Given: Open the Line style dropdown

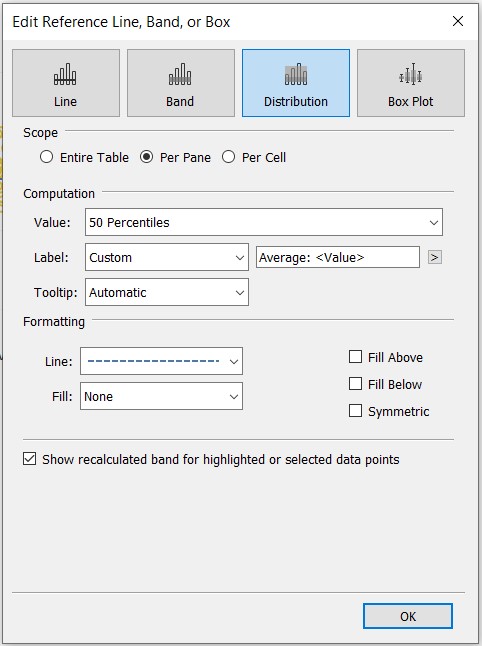Looking at the screenshot, I should tap(161, 361).
